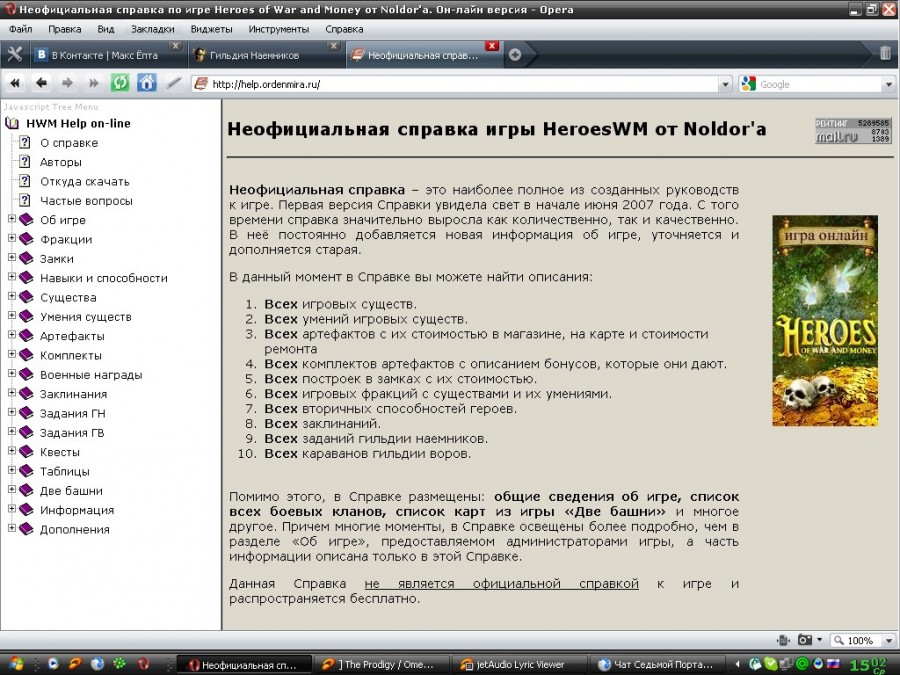900x675 pixels.
Task: Open a new tab with the plus button
Action: pos(515,55)
